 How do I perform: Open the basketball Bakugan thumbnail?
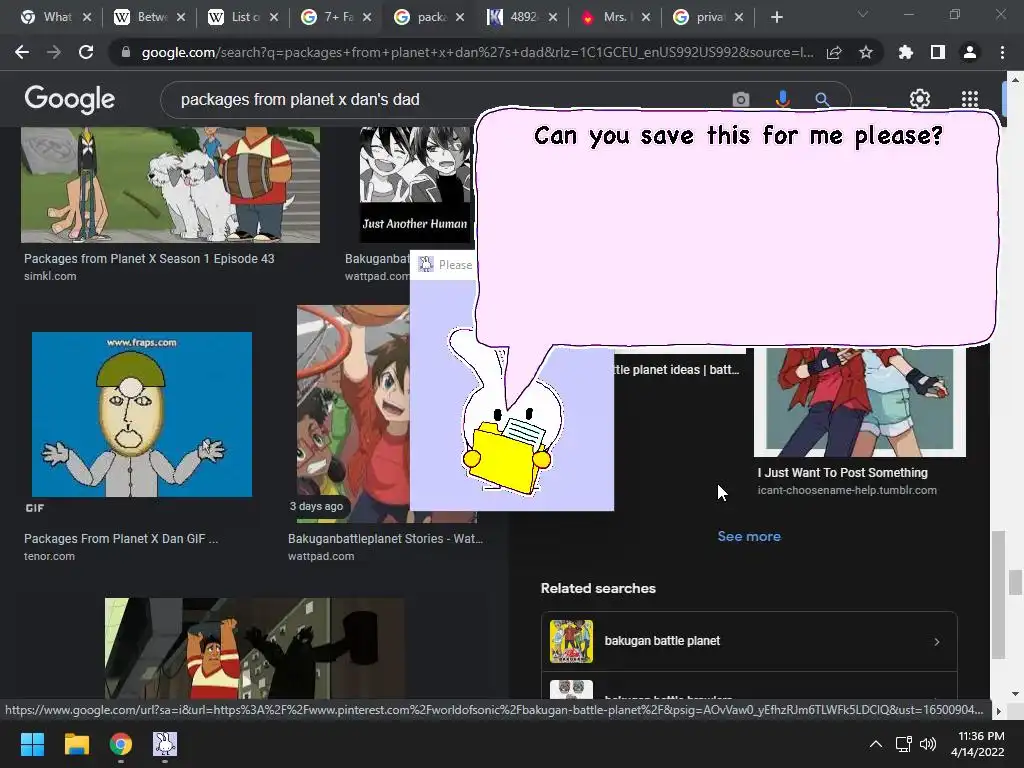pyautogui.click(x=353, y=414)
